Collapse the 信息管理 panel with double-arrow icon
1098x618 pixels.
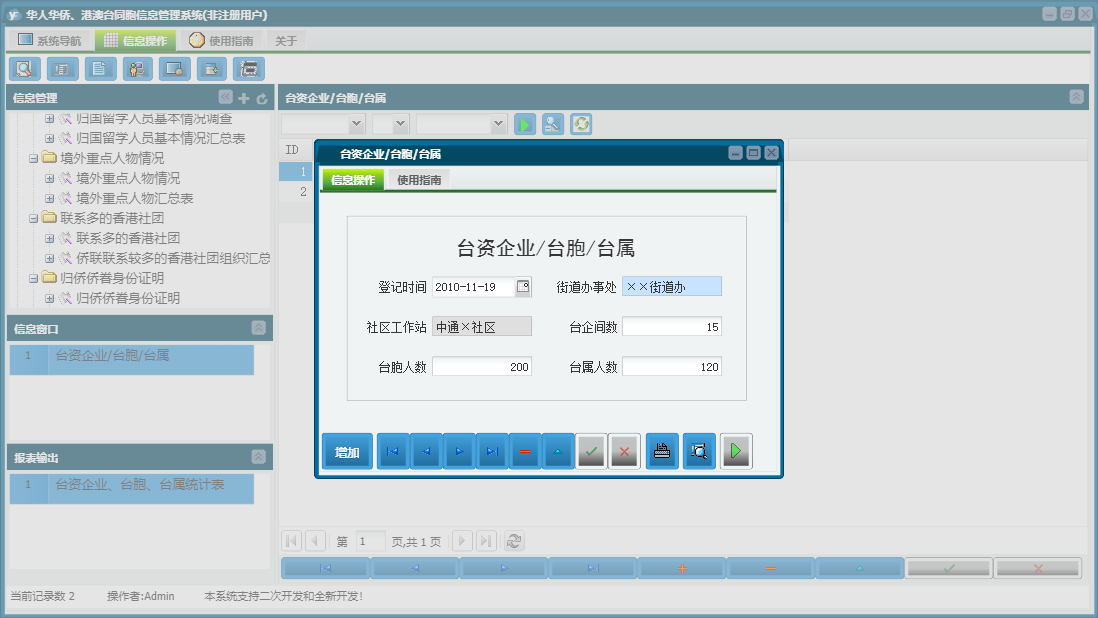pyautogui.click(x=225, y=97)
